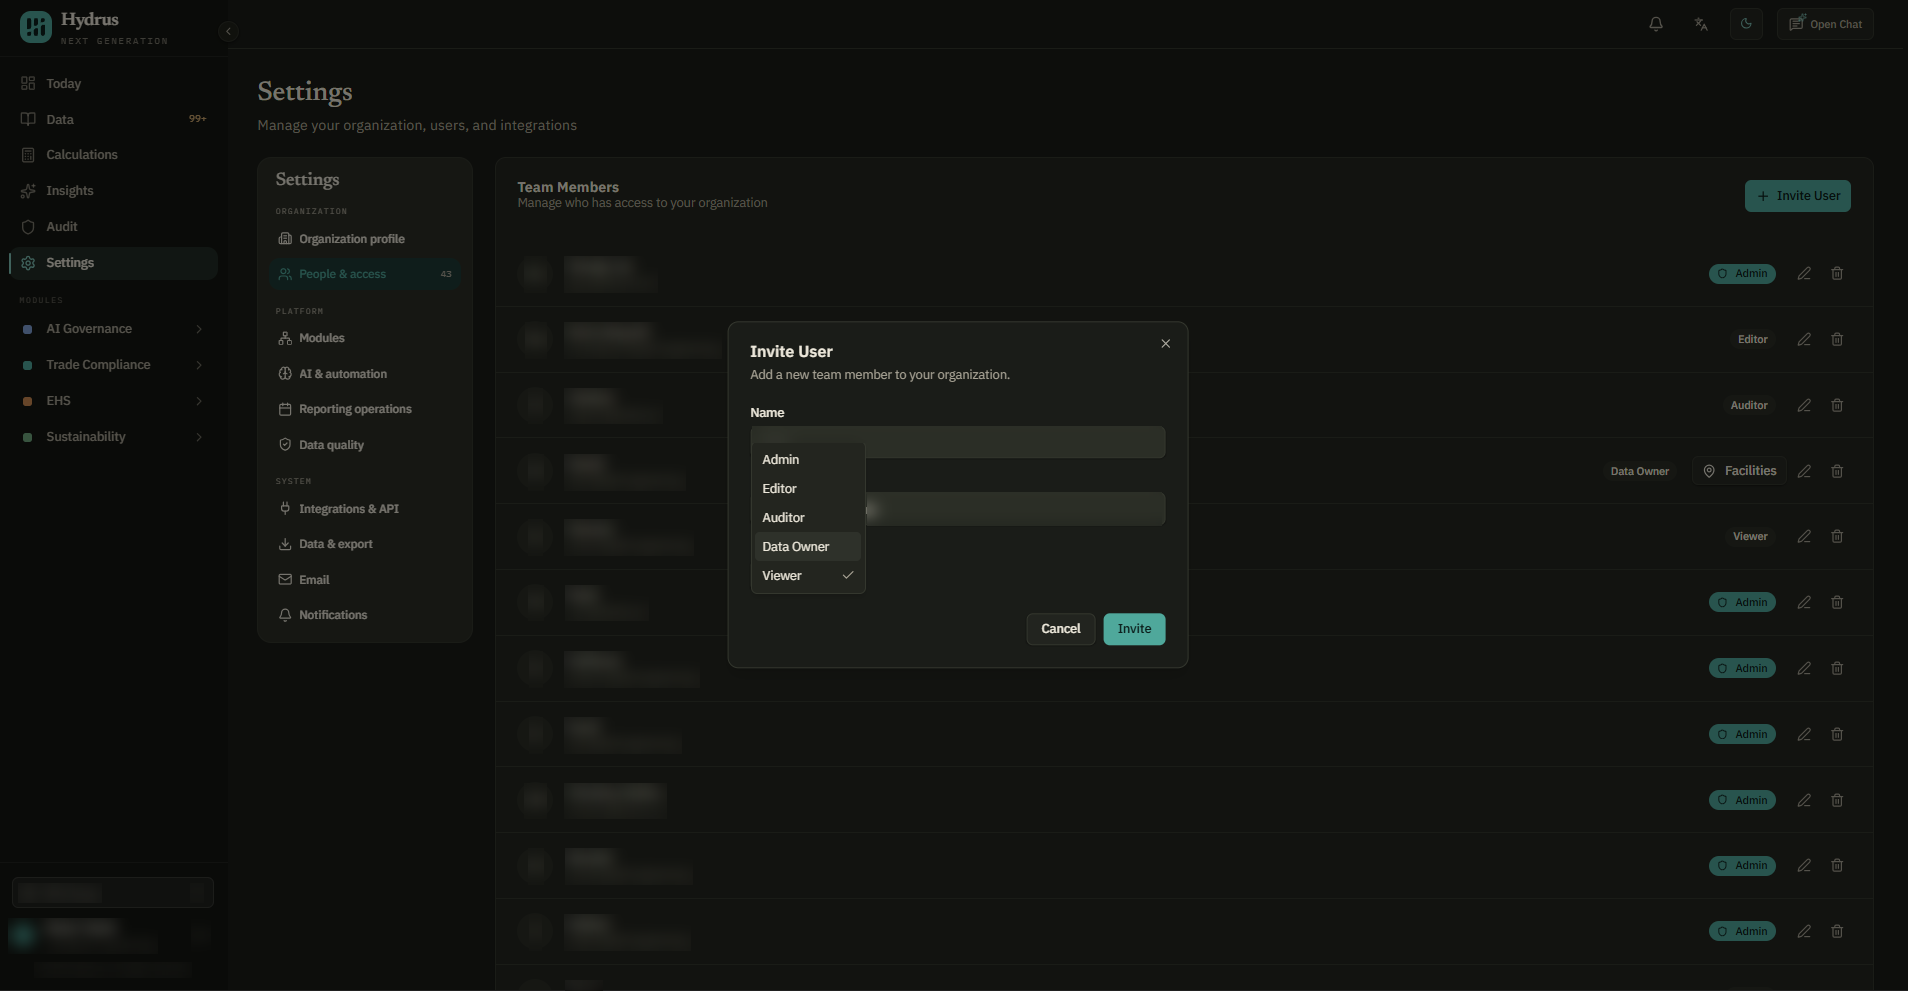
Task: Toggle dark mode moon icon
Action: tap(1746, 24)
